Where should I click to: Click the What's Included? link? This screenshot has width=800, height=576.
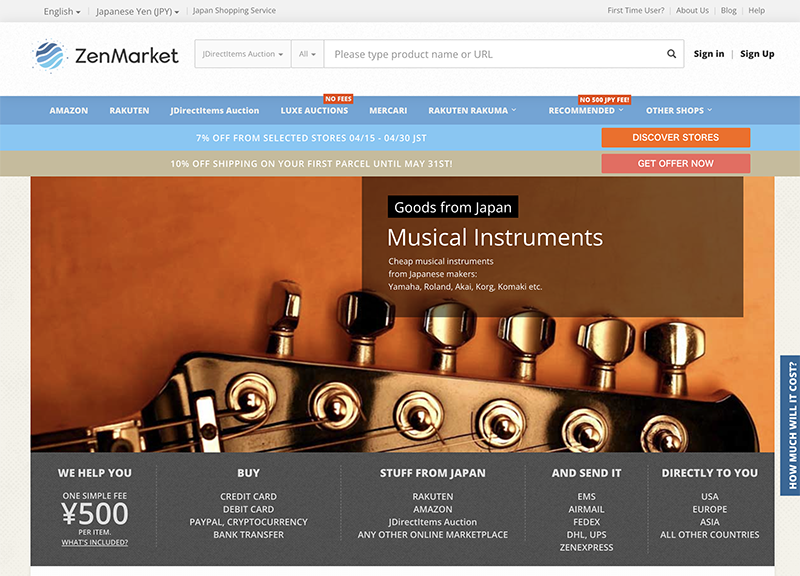click(x=95, y=542)
